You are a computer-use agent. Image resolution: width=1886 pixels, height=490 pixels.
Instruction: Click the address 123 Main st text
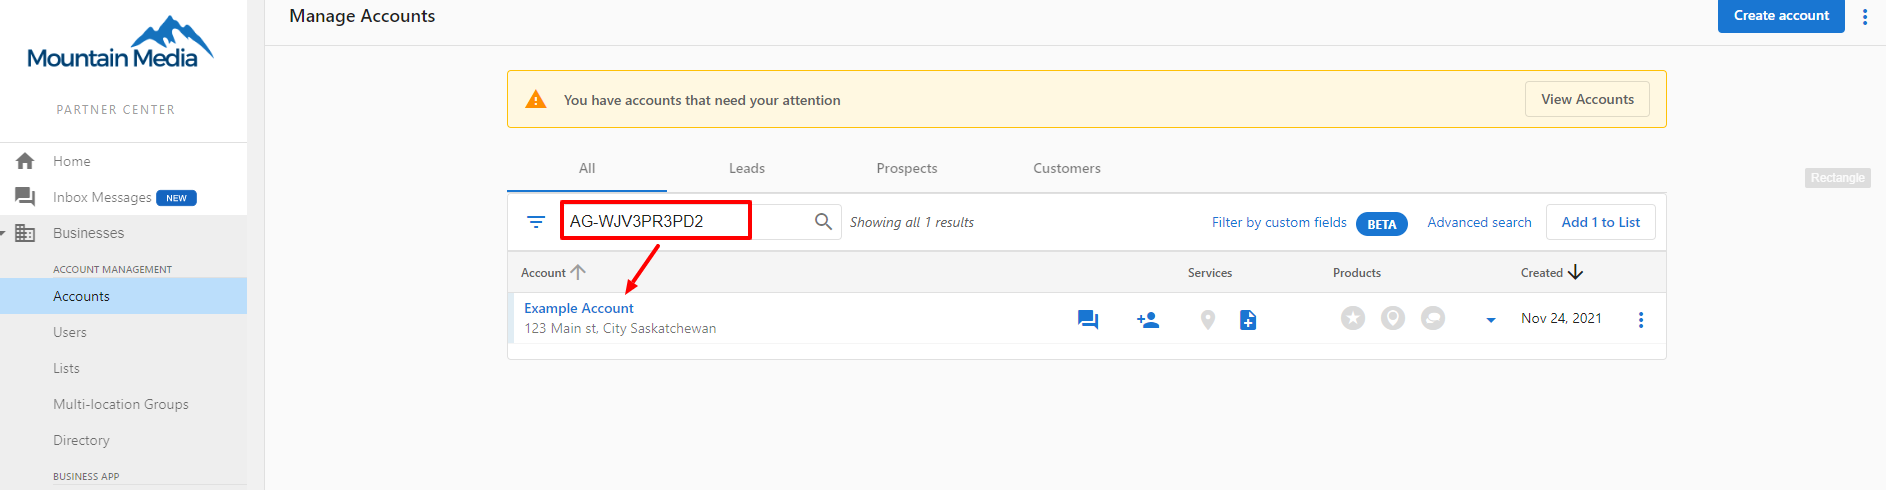click(620, 328)
